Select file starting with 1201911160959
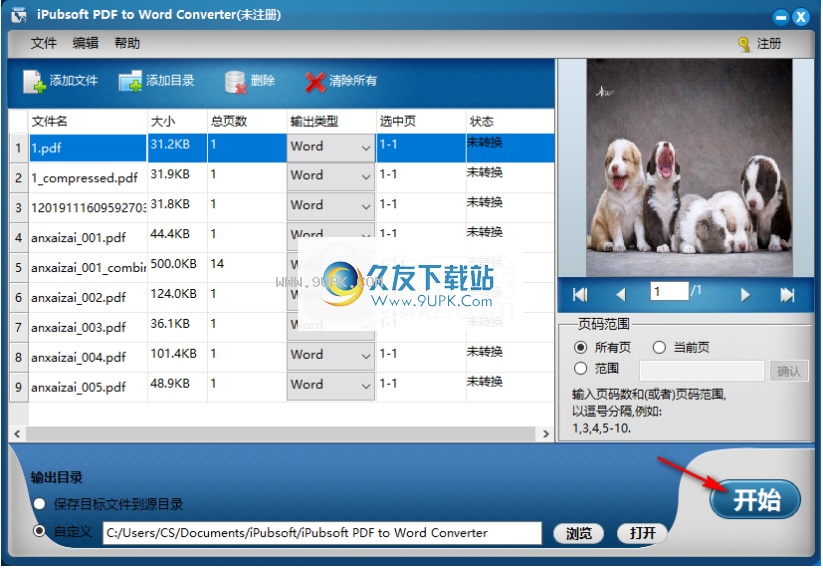Image resolution: width=823 pixels, height=569 pixels. coord(88,208)
